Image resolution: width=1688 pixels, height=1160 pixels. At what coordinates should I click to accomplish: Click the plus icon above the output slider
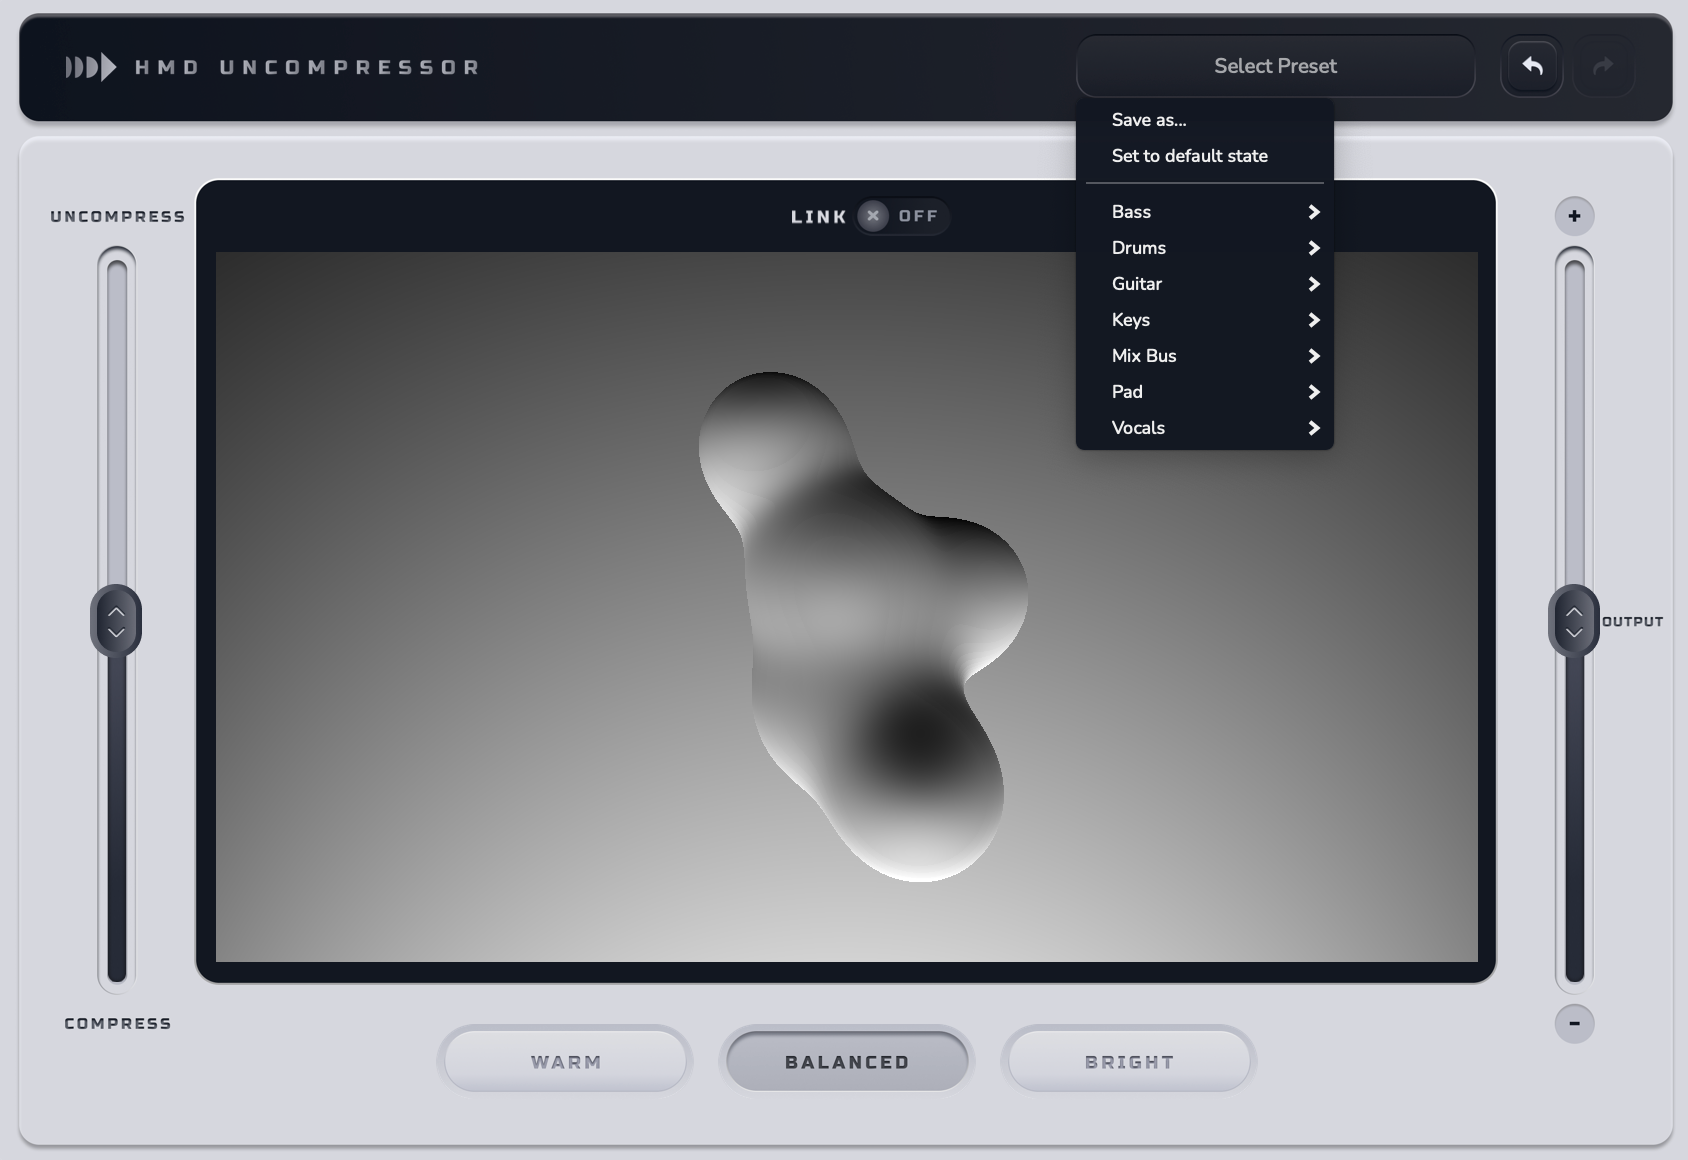1575,215
